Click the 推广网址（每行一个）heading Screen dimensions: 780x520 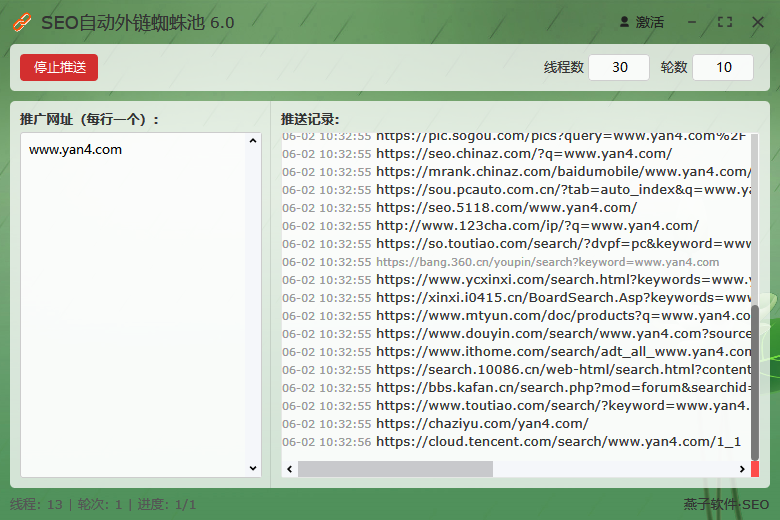coord(90,119)
